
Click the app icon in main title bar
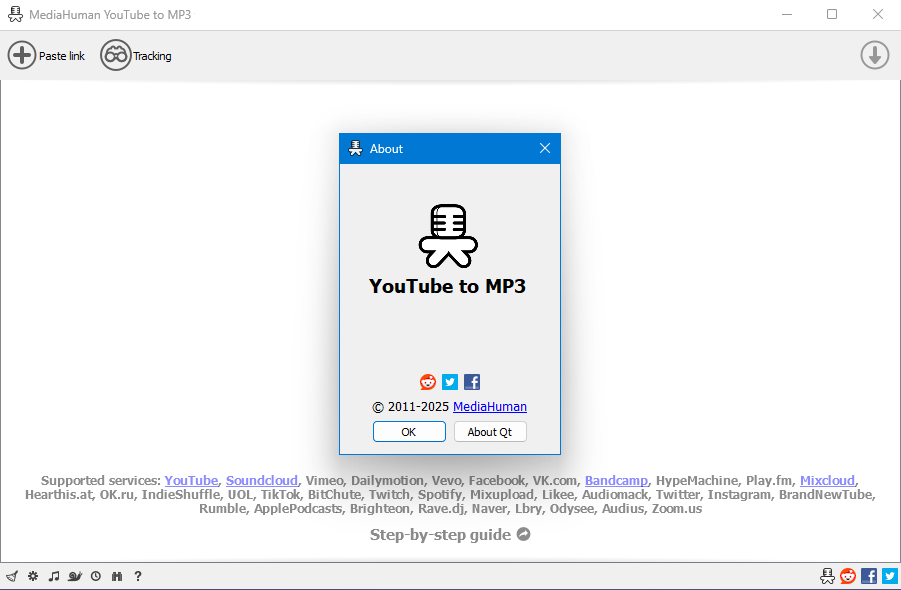click(16, 14)
